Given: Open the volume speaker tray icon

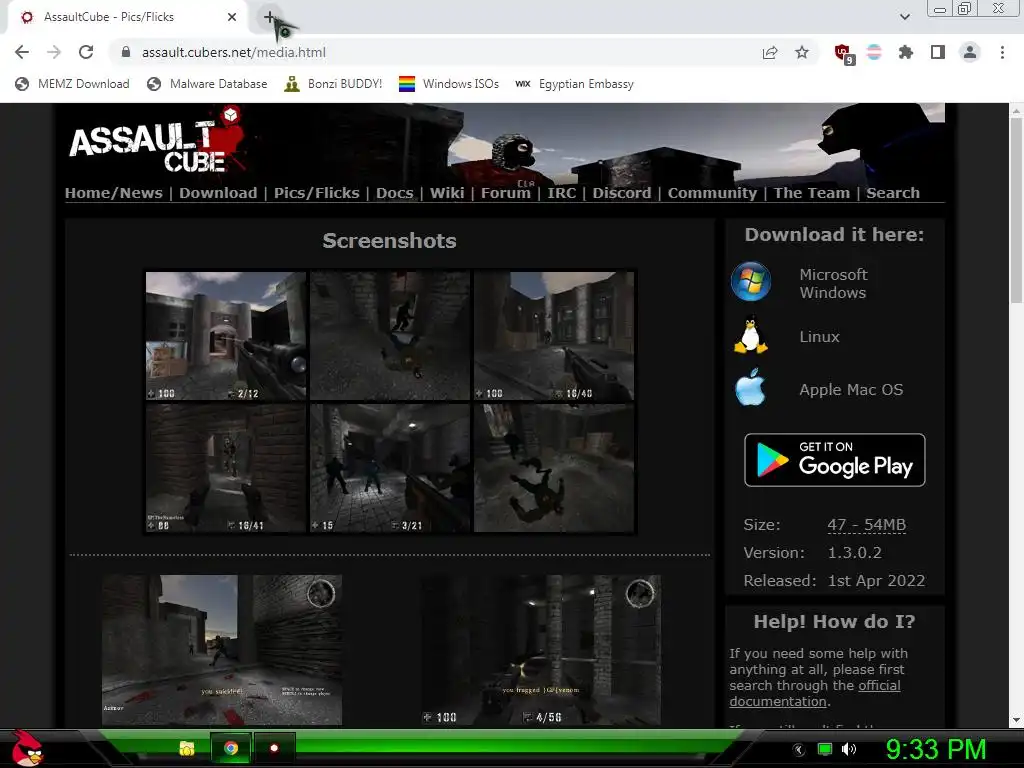Looking at the screenshot, I should [x=849, y=749].
